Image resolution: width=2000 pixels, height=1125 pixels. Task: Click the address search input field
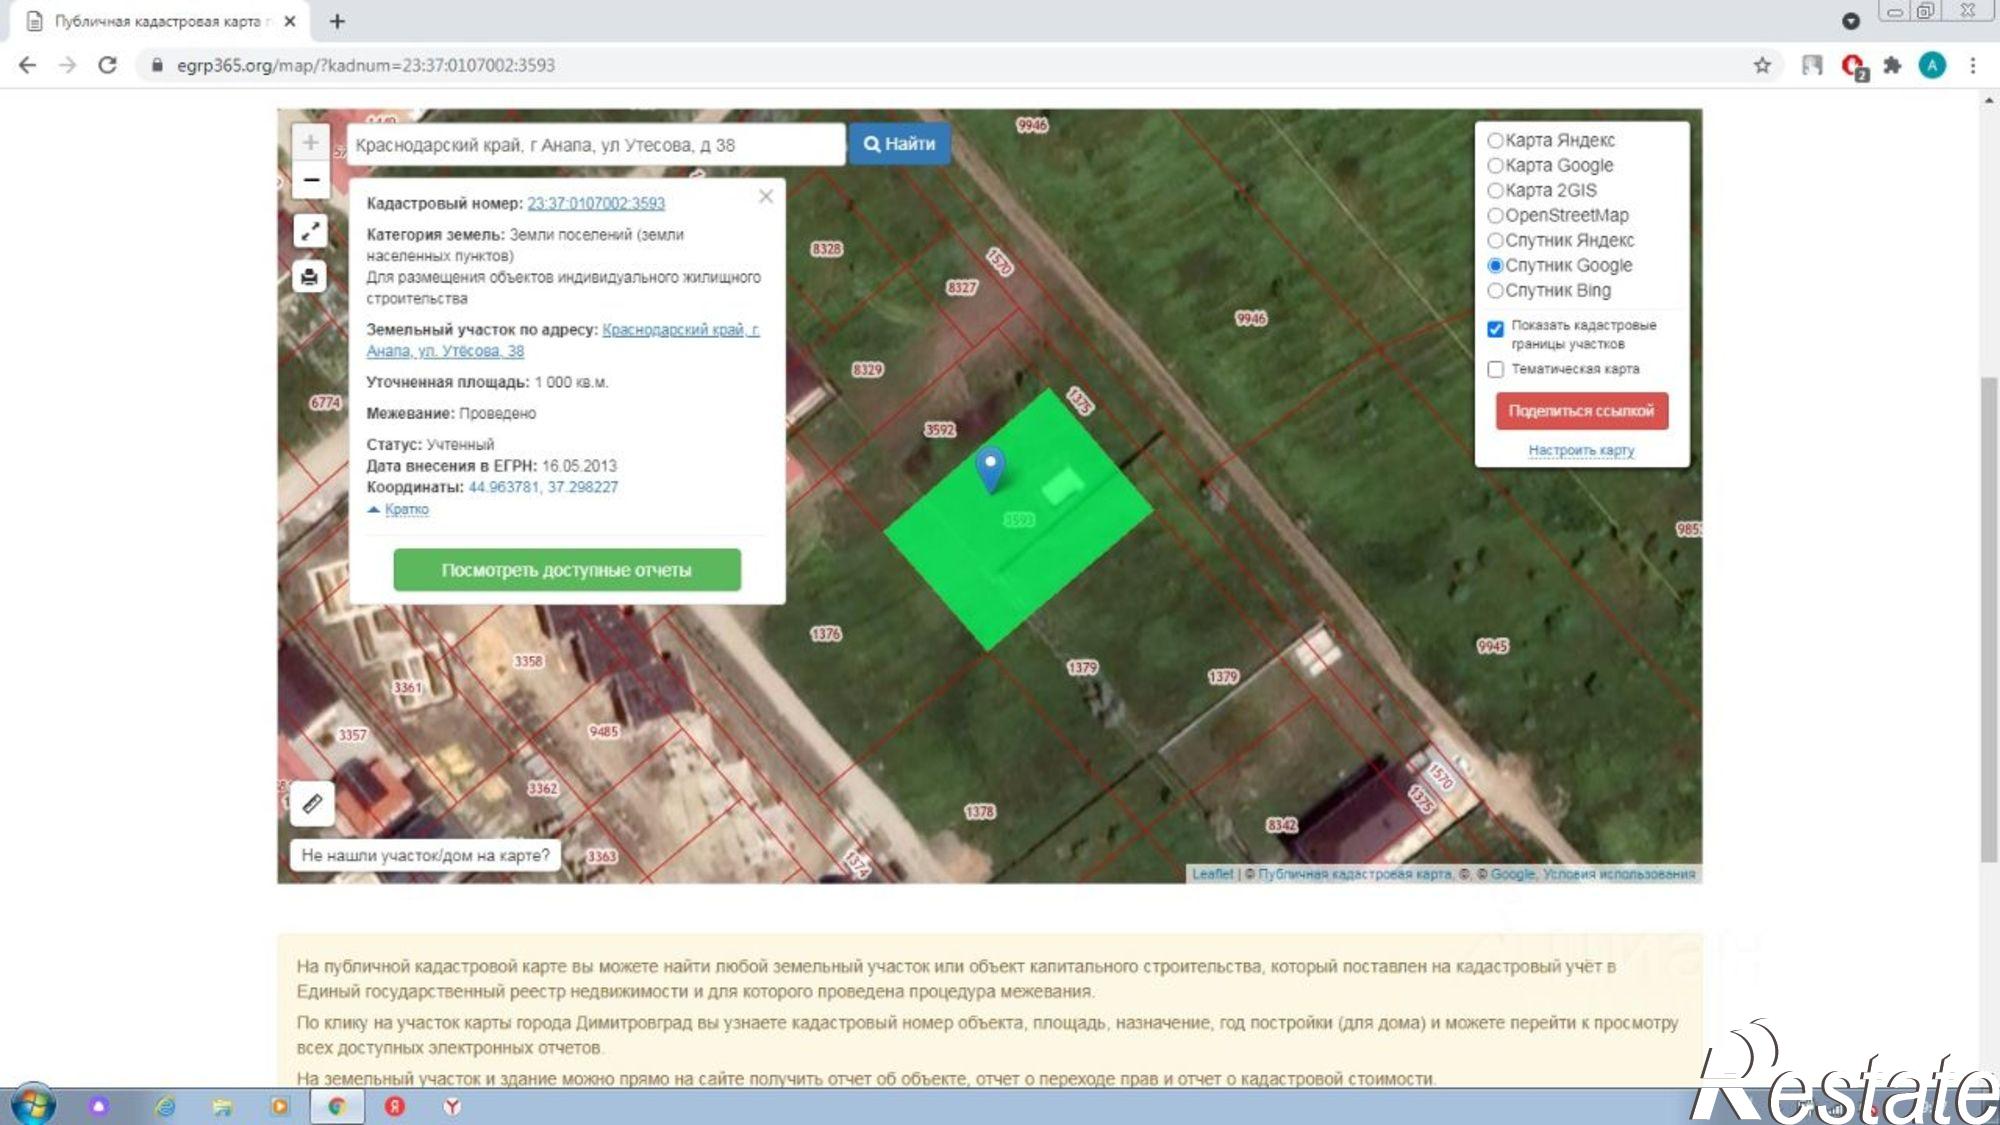point(595,145)
